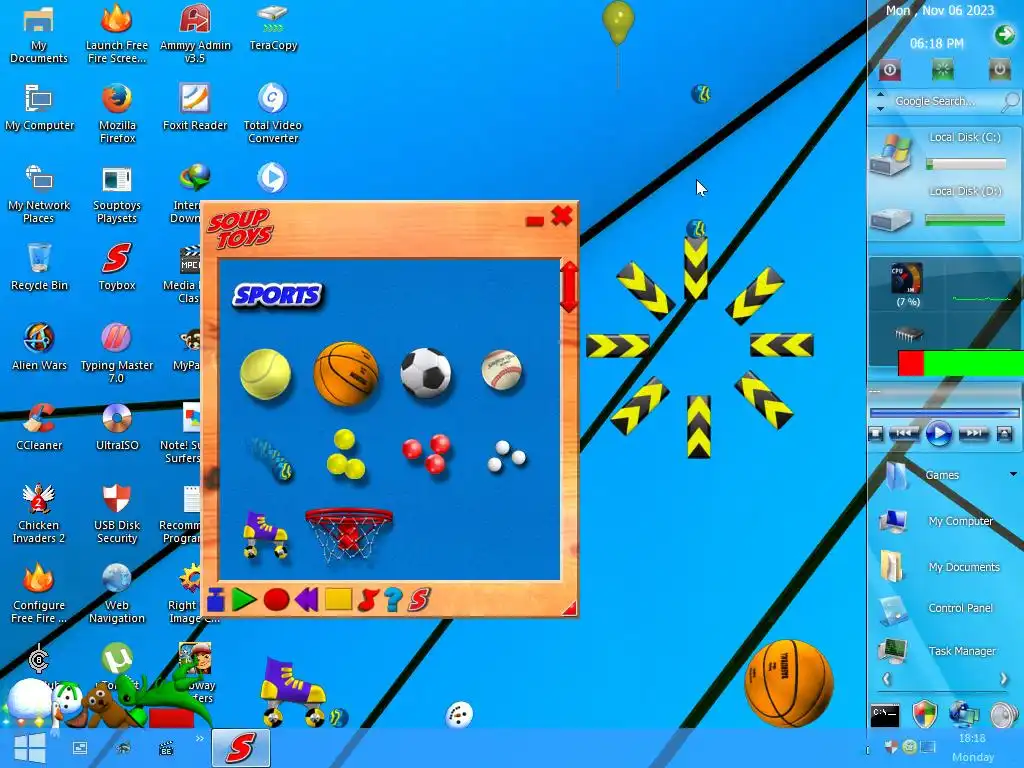
Task: Open Foxit Reader desktop icon
Action: pyautogui.click(x=195, y=106)
